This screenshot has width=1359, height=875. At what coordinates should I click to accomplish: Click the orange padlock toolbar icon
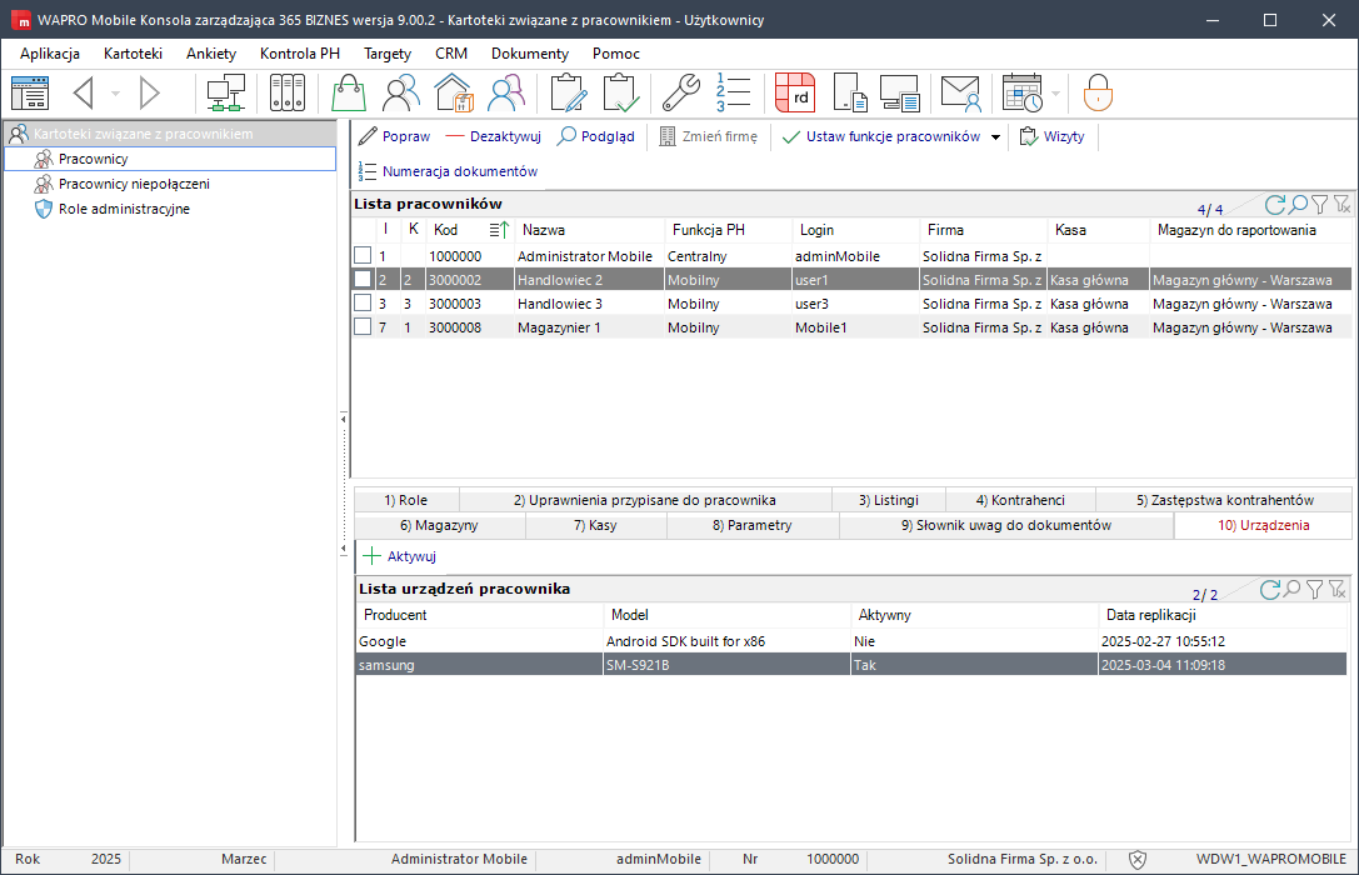(1098, 93)
